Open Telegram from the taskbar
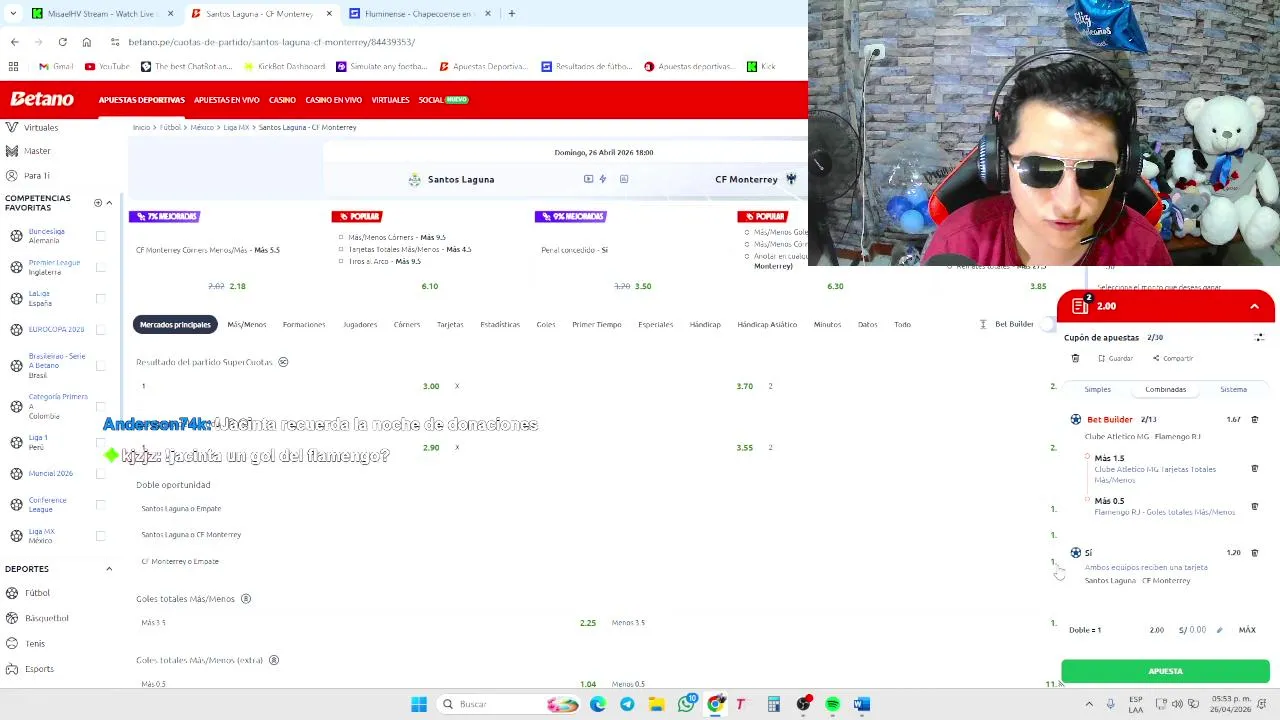1280x720 pixels. tap(627, 704)
